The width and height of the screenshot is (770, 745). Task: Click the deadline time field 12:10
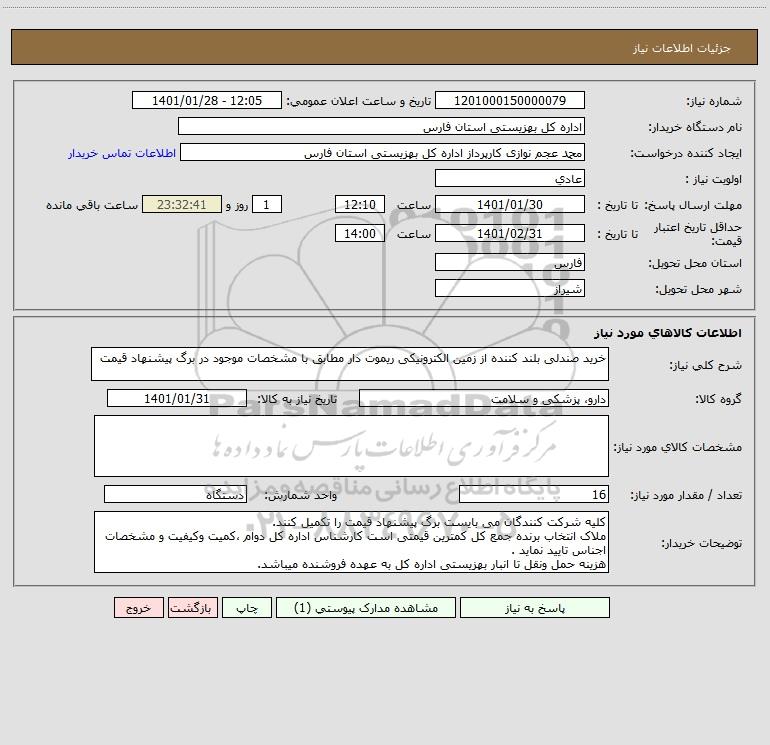coord(359,204)
